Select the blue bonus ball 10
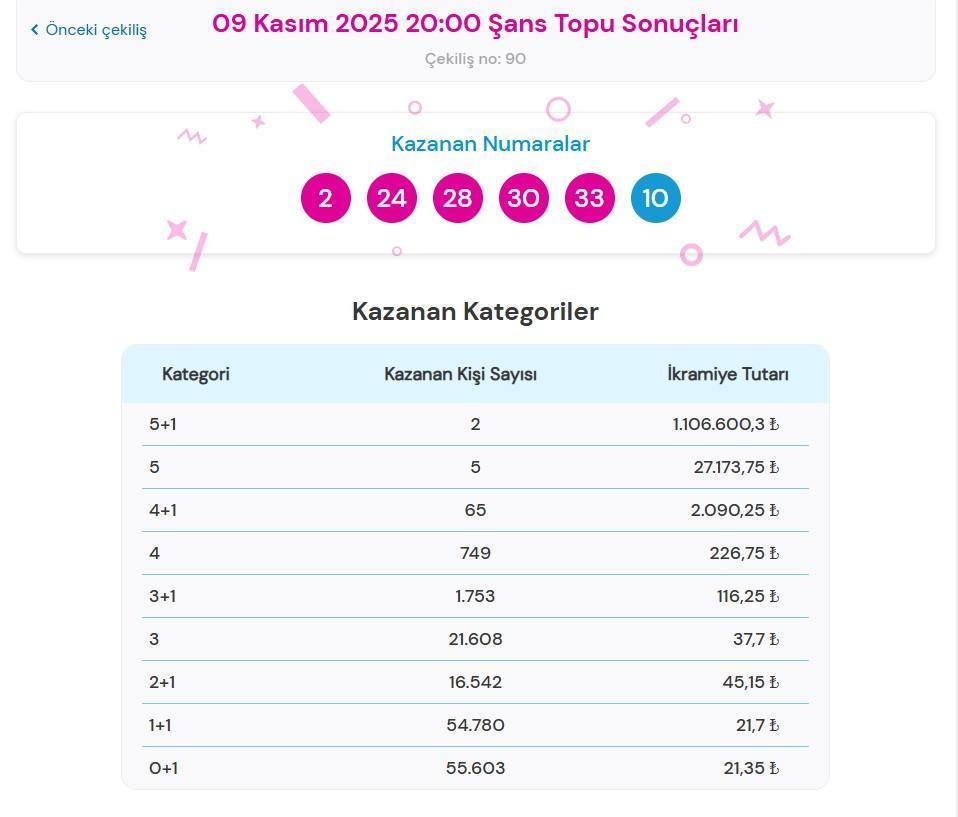This screenshot has height=817, width=958. pyautogui.click(x=655, y=198)
